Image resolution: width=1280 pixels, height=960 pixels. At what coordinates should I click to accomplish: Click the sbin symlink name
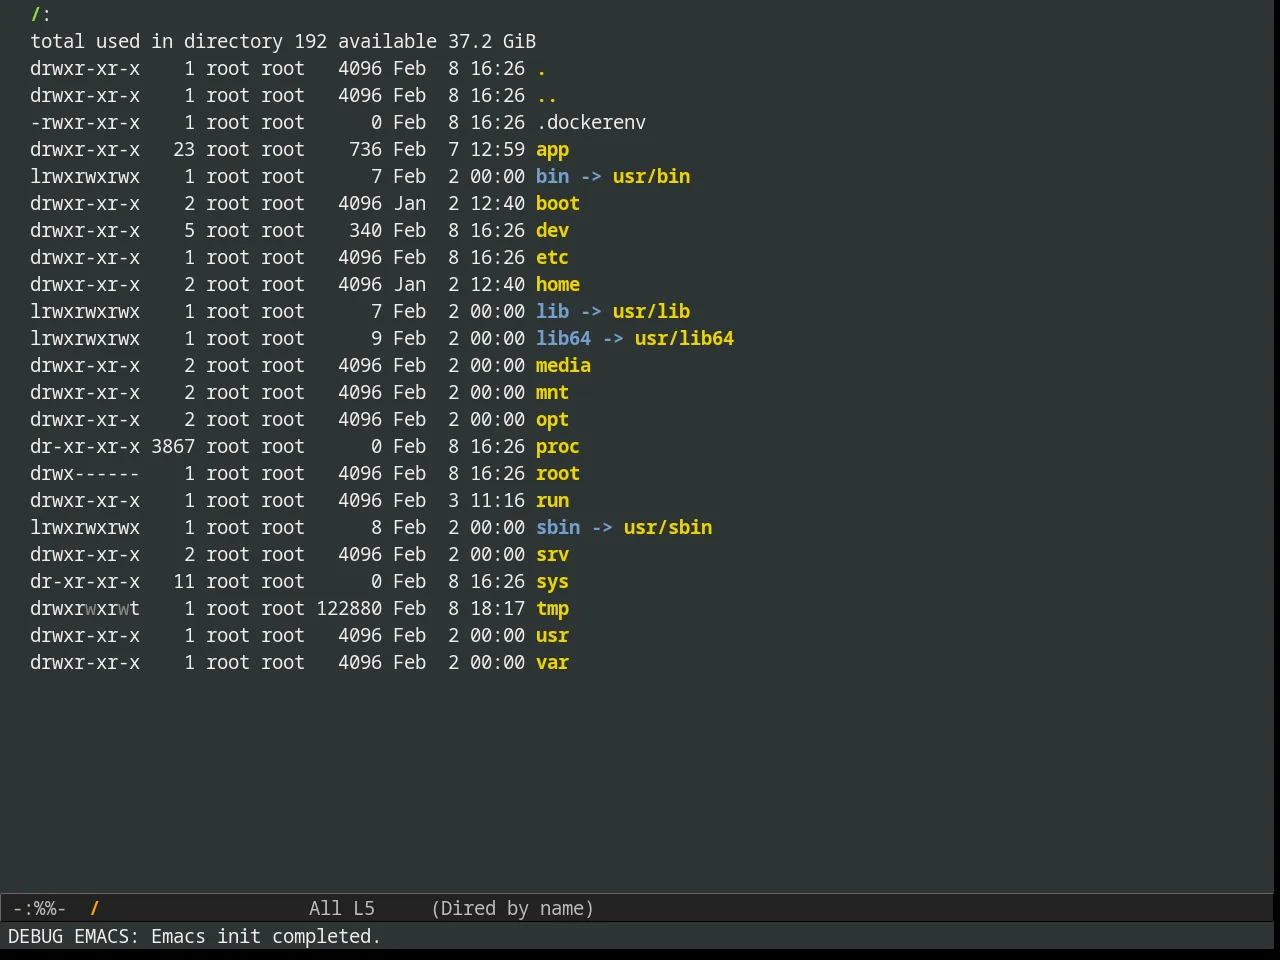(558, 528)
